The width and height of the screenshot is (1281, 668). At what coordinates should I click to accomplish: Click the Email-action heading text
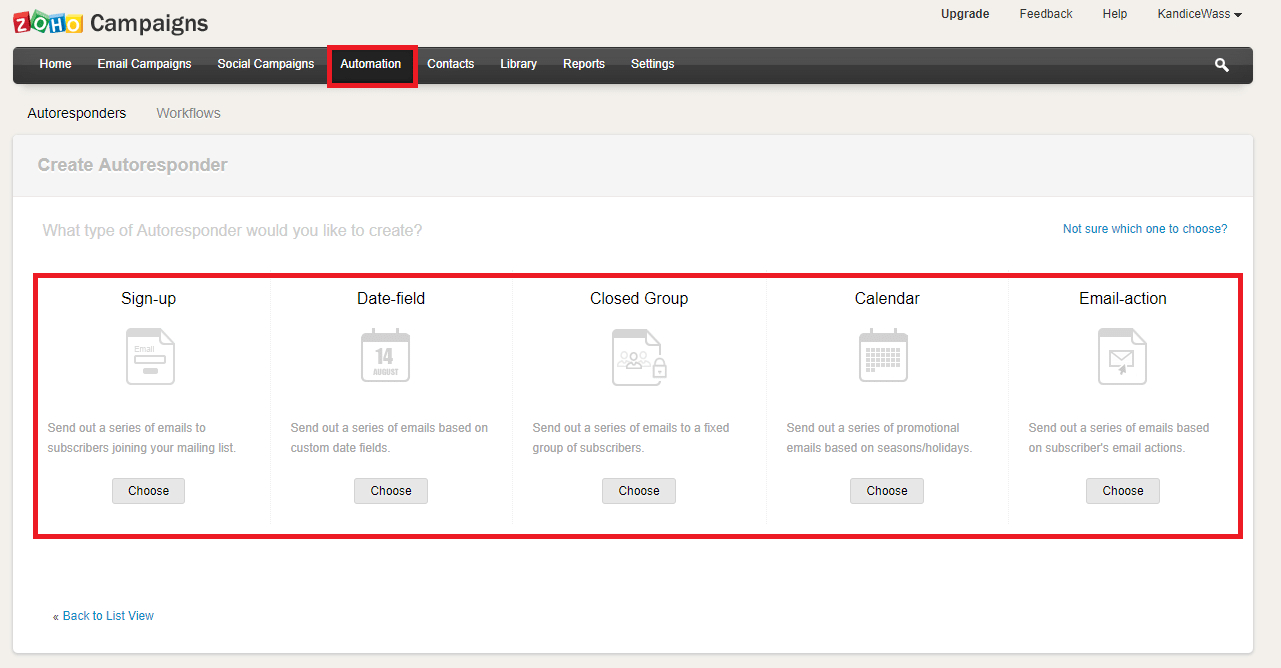coord(1123,298)
